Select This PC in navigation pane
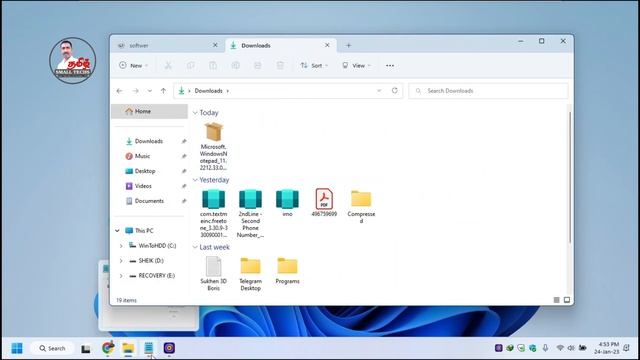640x360 pixels. tap(144, 231)
